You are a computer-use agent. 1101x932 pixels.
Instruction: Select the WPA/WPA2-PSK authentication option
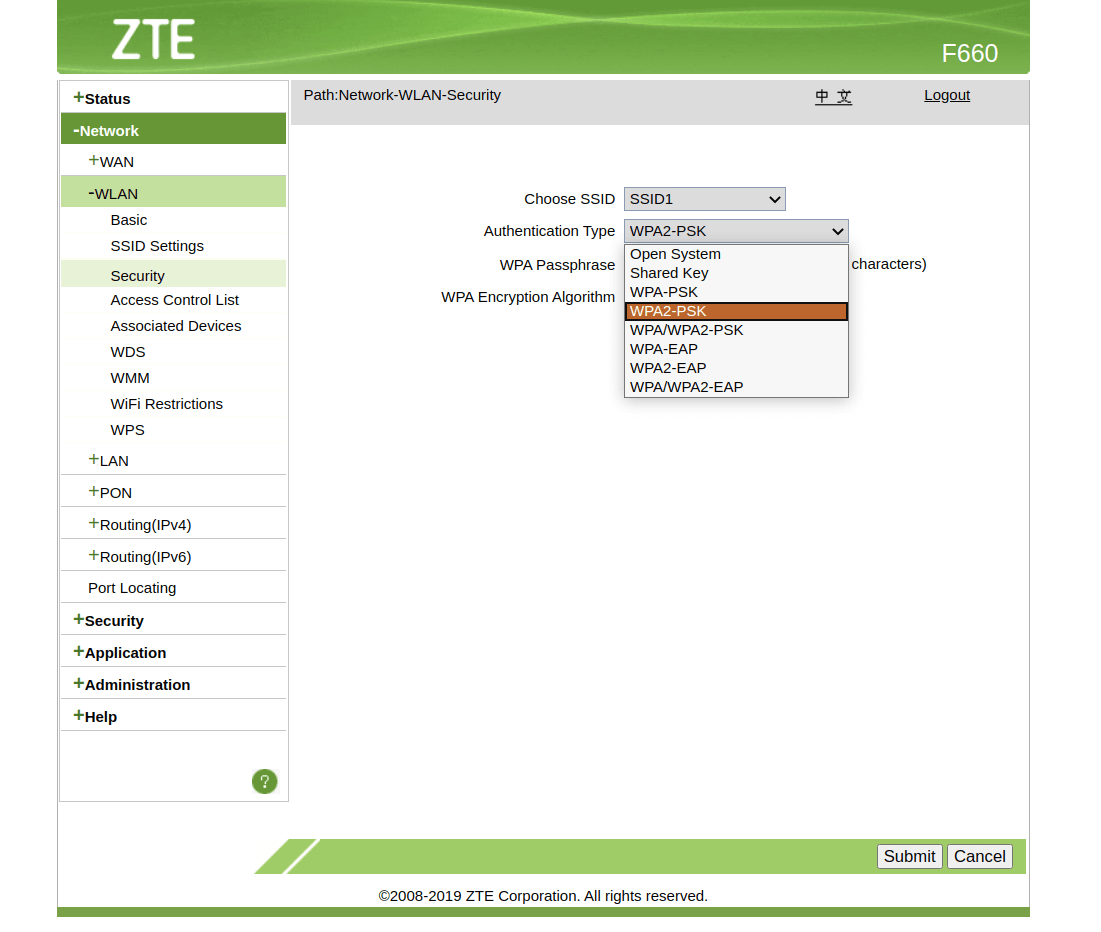pos(736,330)
